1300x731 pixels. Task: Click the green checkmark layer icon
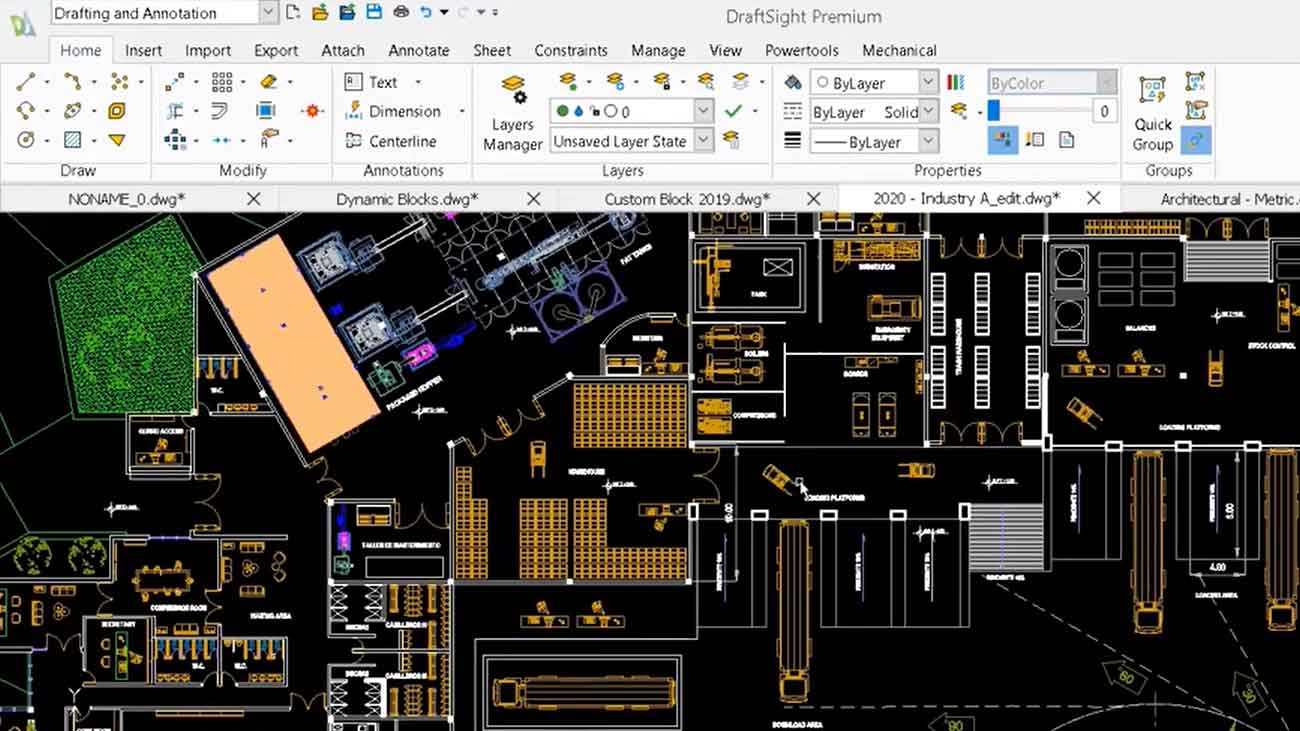tap(734, 111)
